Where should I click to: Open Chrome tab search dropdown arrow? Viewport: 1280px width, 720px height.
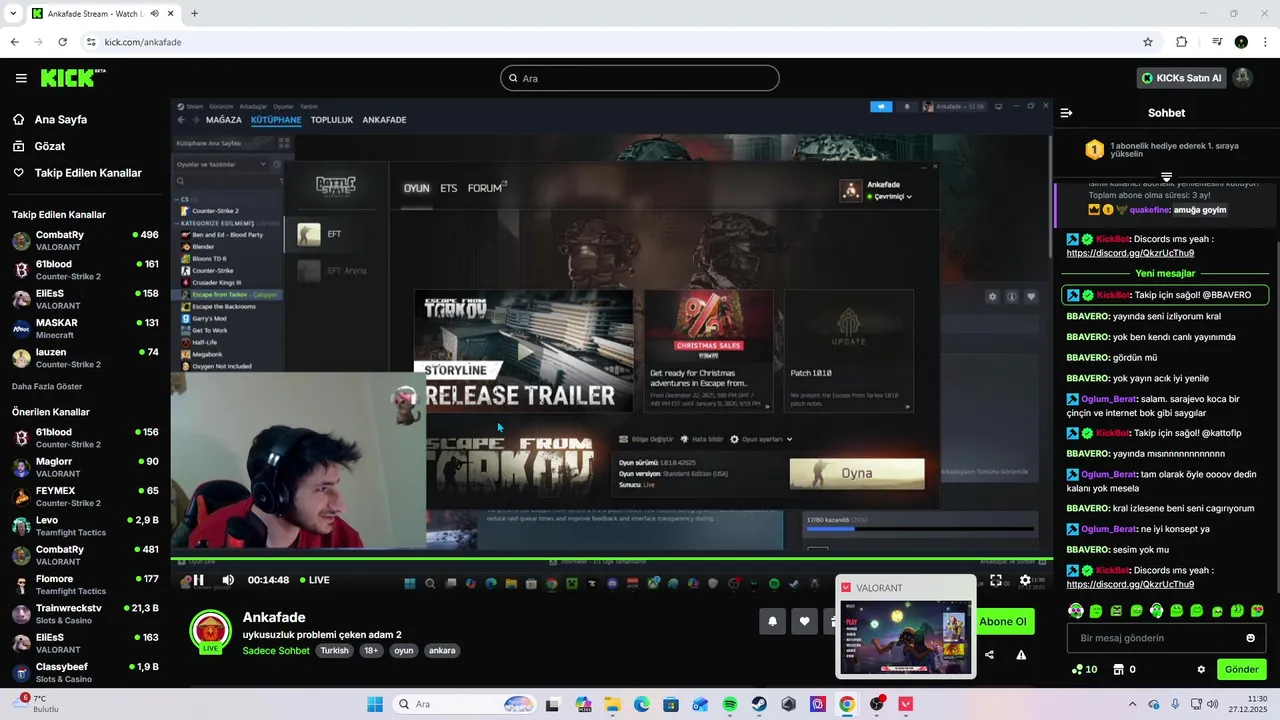(x=14, y=14)
